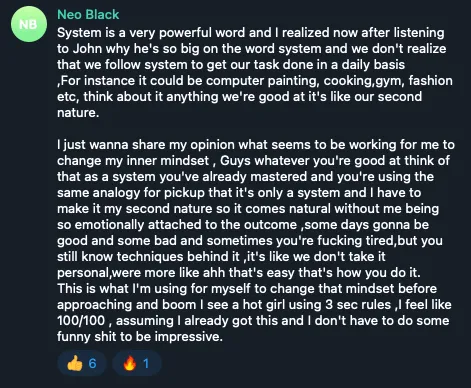Image resolution: width=471 pixels, height=388 pixels.
Task: Click the "100/100" text in the message
Action: (x=81, y=321)
